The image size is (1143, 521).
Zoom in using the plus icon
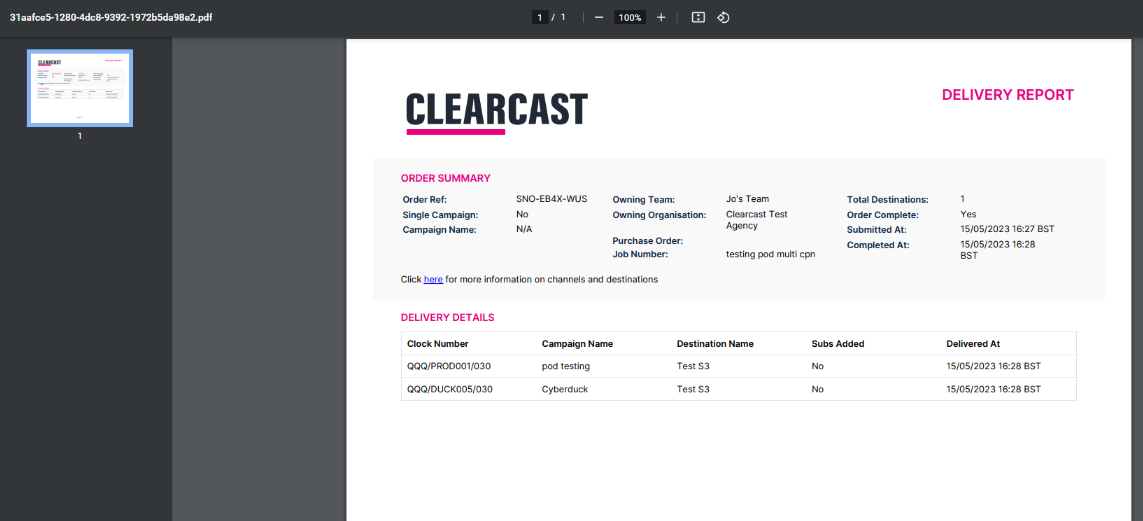click(661, 17)
